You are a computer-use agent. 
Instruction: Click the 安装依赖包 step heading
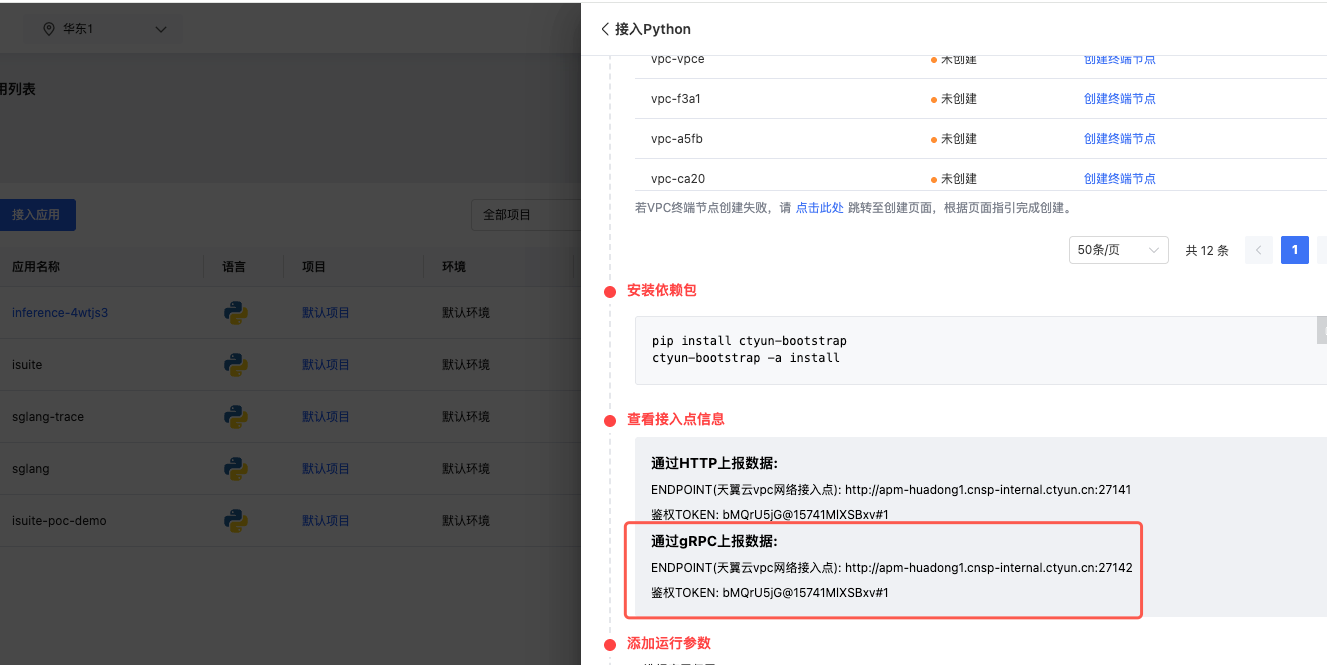pos(662,290)
